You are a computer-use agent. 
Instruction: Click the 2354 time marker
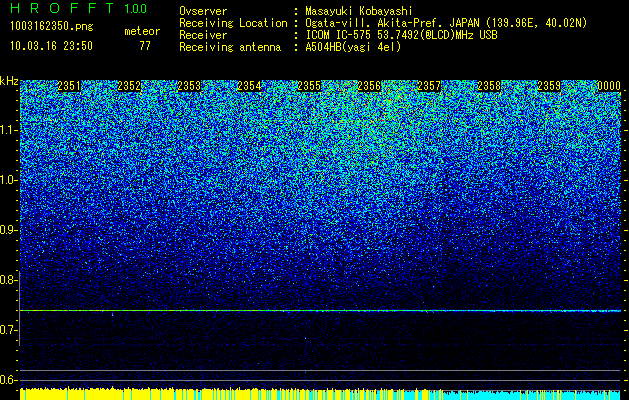[x=249, y=86]
